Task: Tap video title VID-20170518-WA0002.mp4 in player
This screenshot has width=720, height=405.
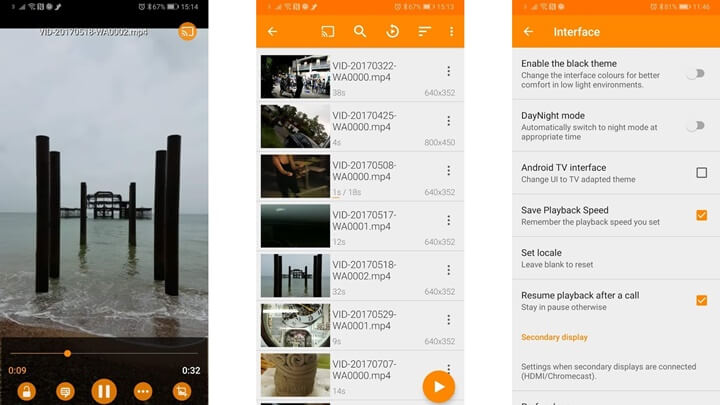Action: coord(94,32)
